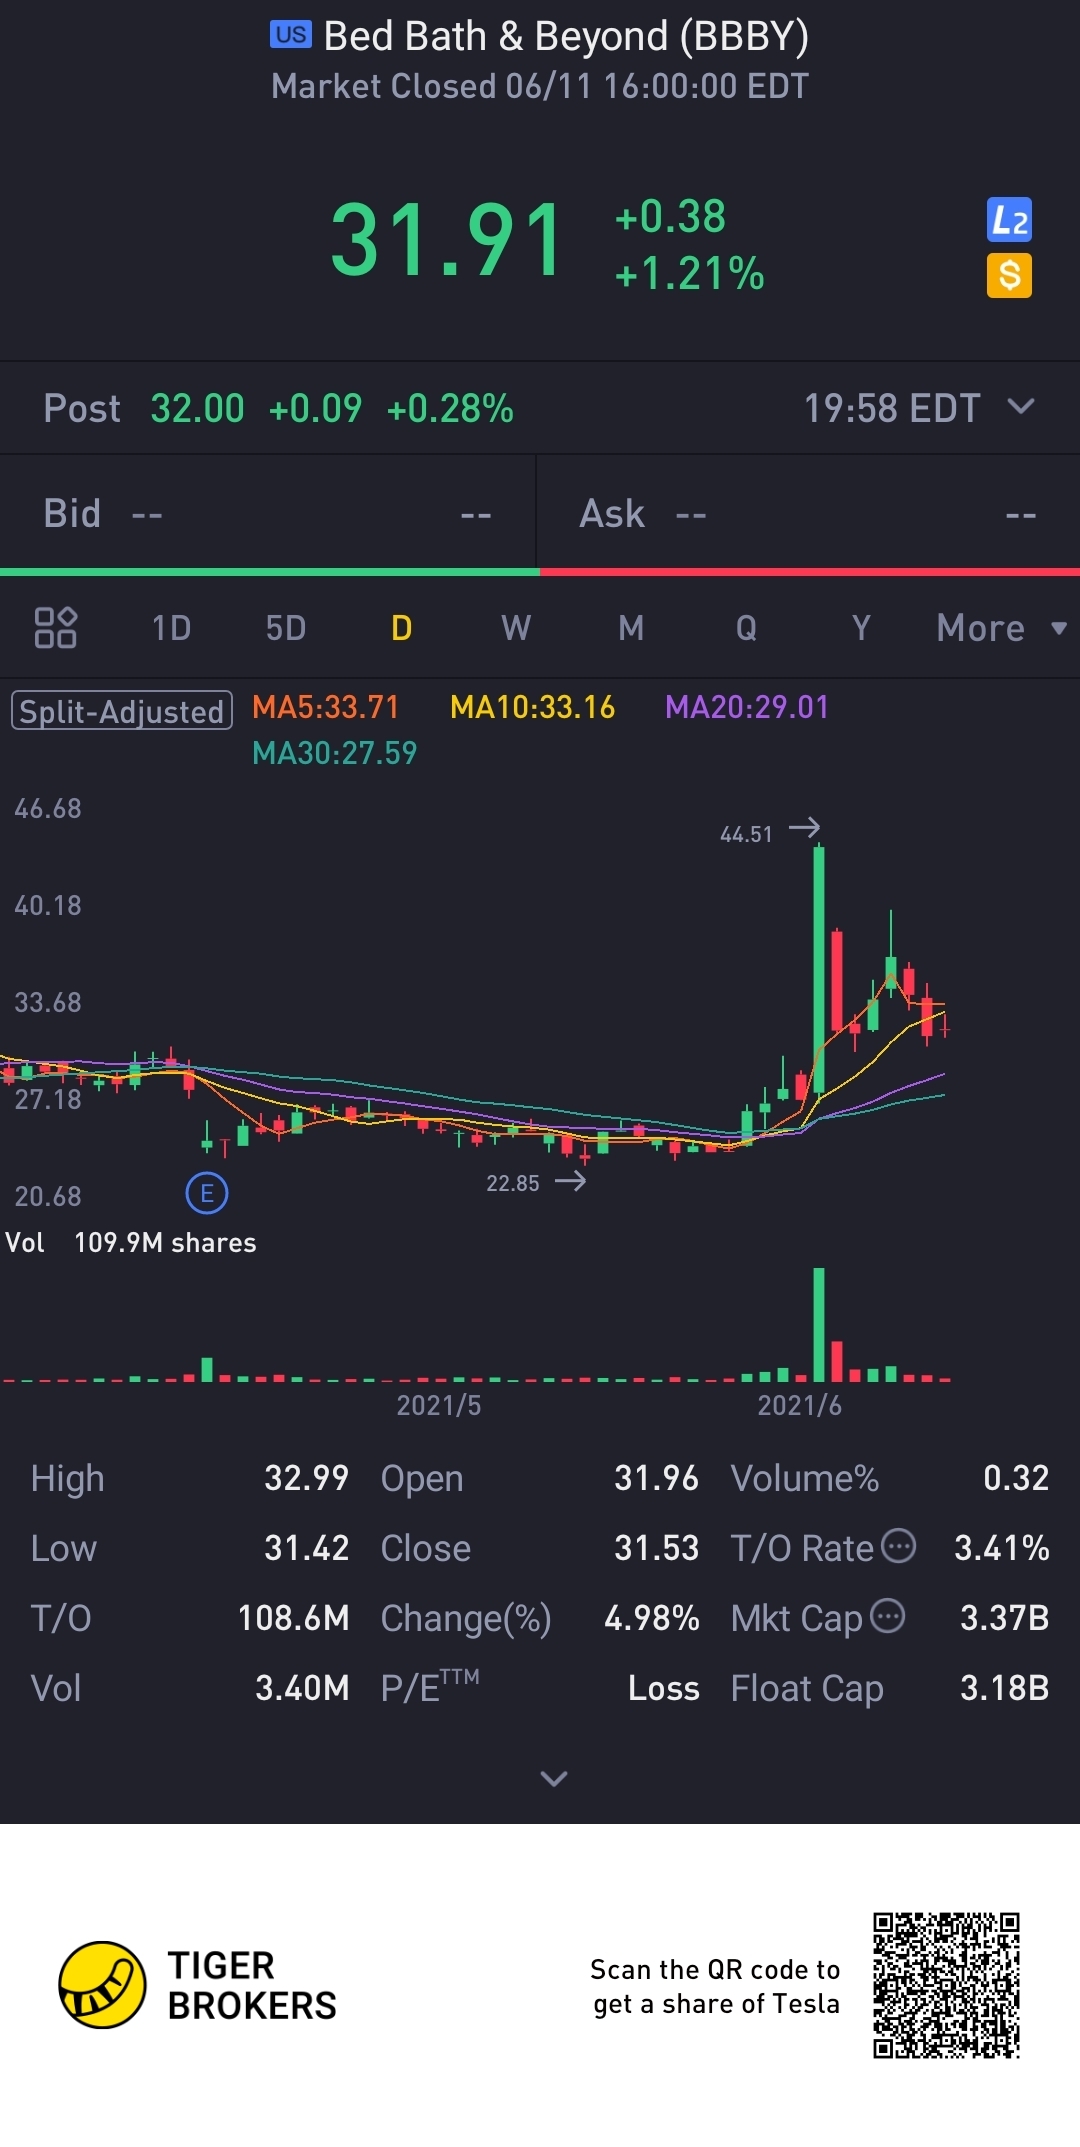Tap the 2021/5 date axis label
This screenshot has height=2147, width=1080.
[x=439, y=1405]
